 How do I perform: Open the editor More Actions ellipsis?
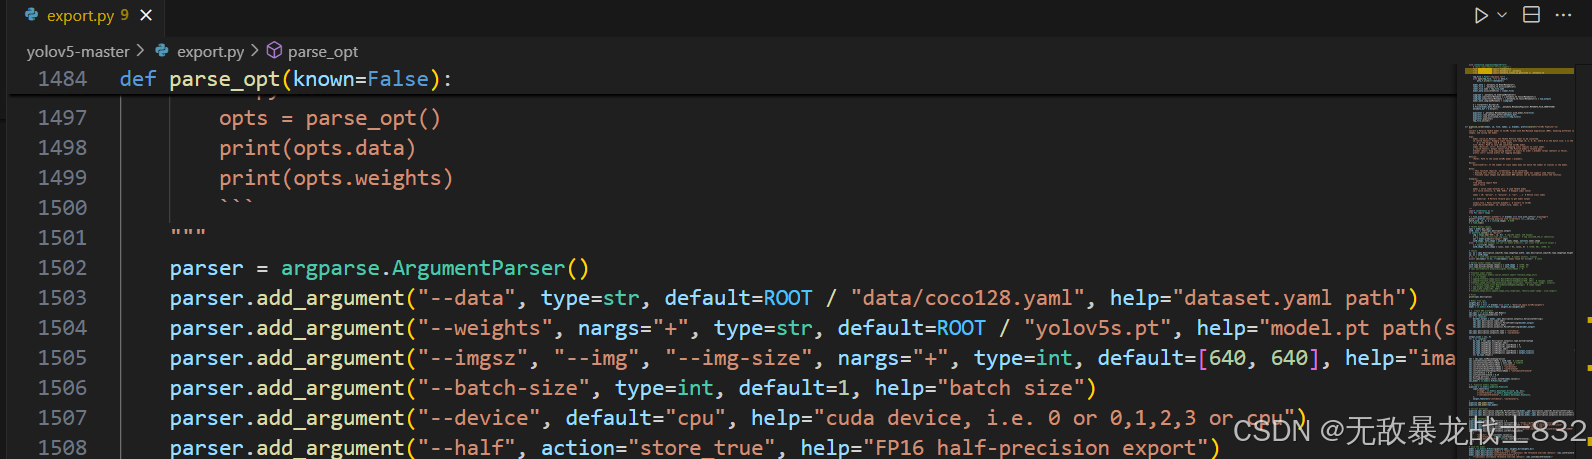point(1564,15)
